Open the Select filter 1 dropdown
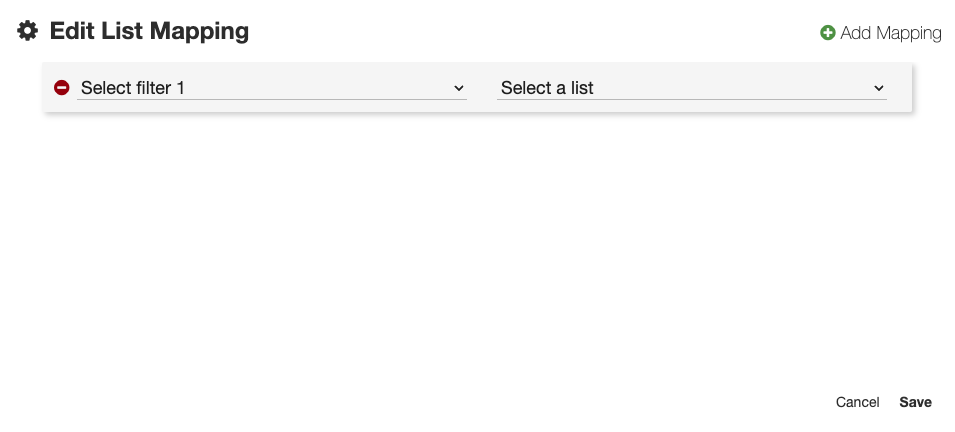This screenshot has width=955, height=432. point(271,88)
